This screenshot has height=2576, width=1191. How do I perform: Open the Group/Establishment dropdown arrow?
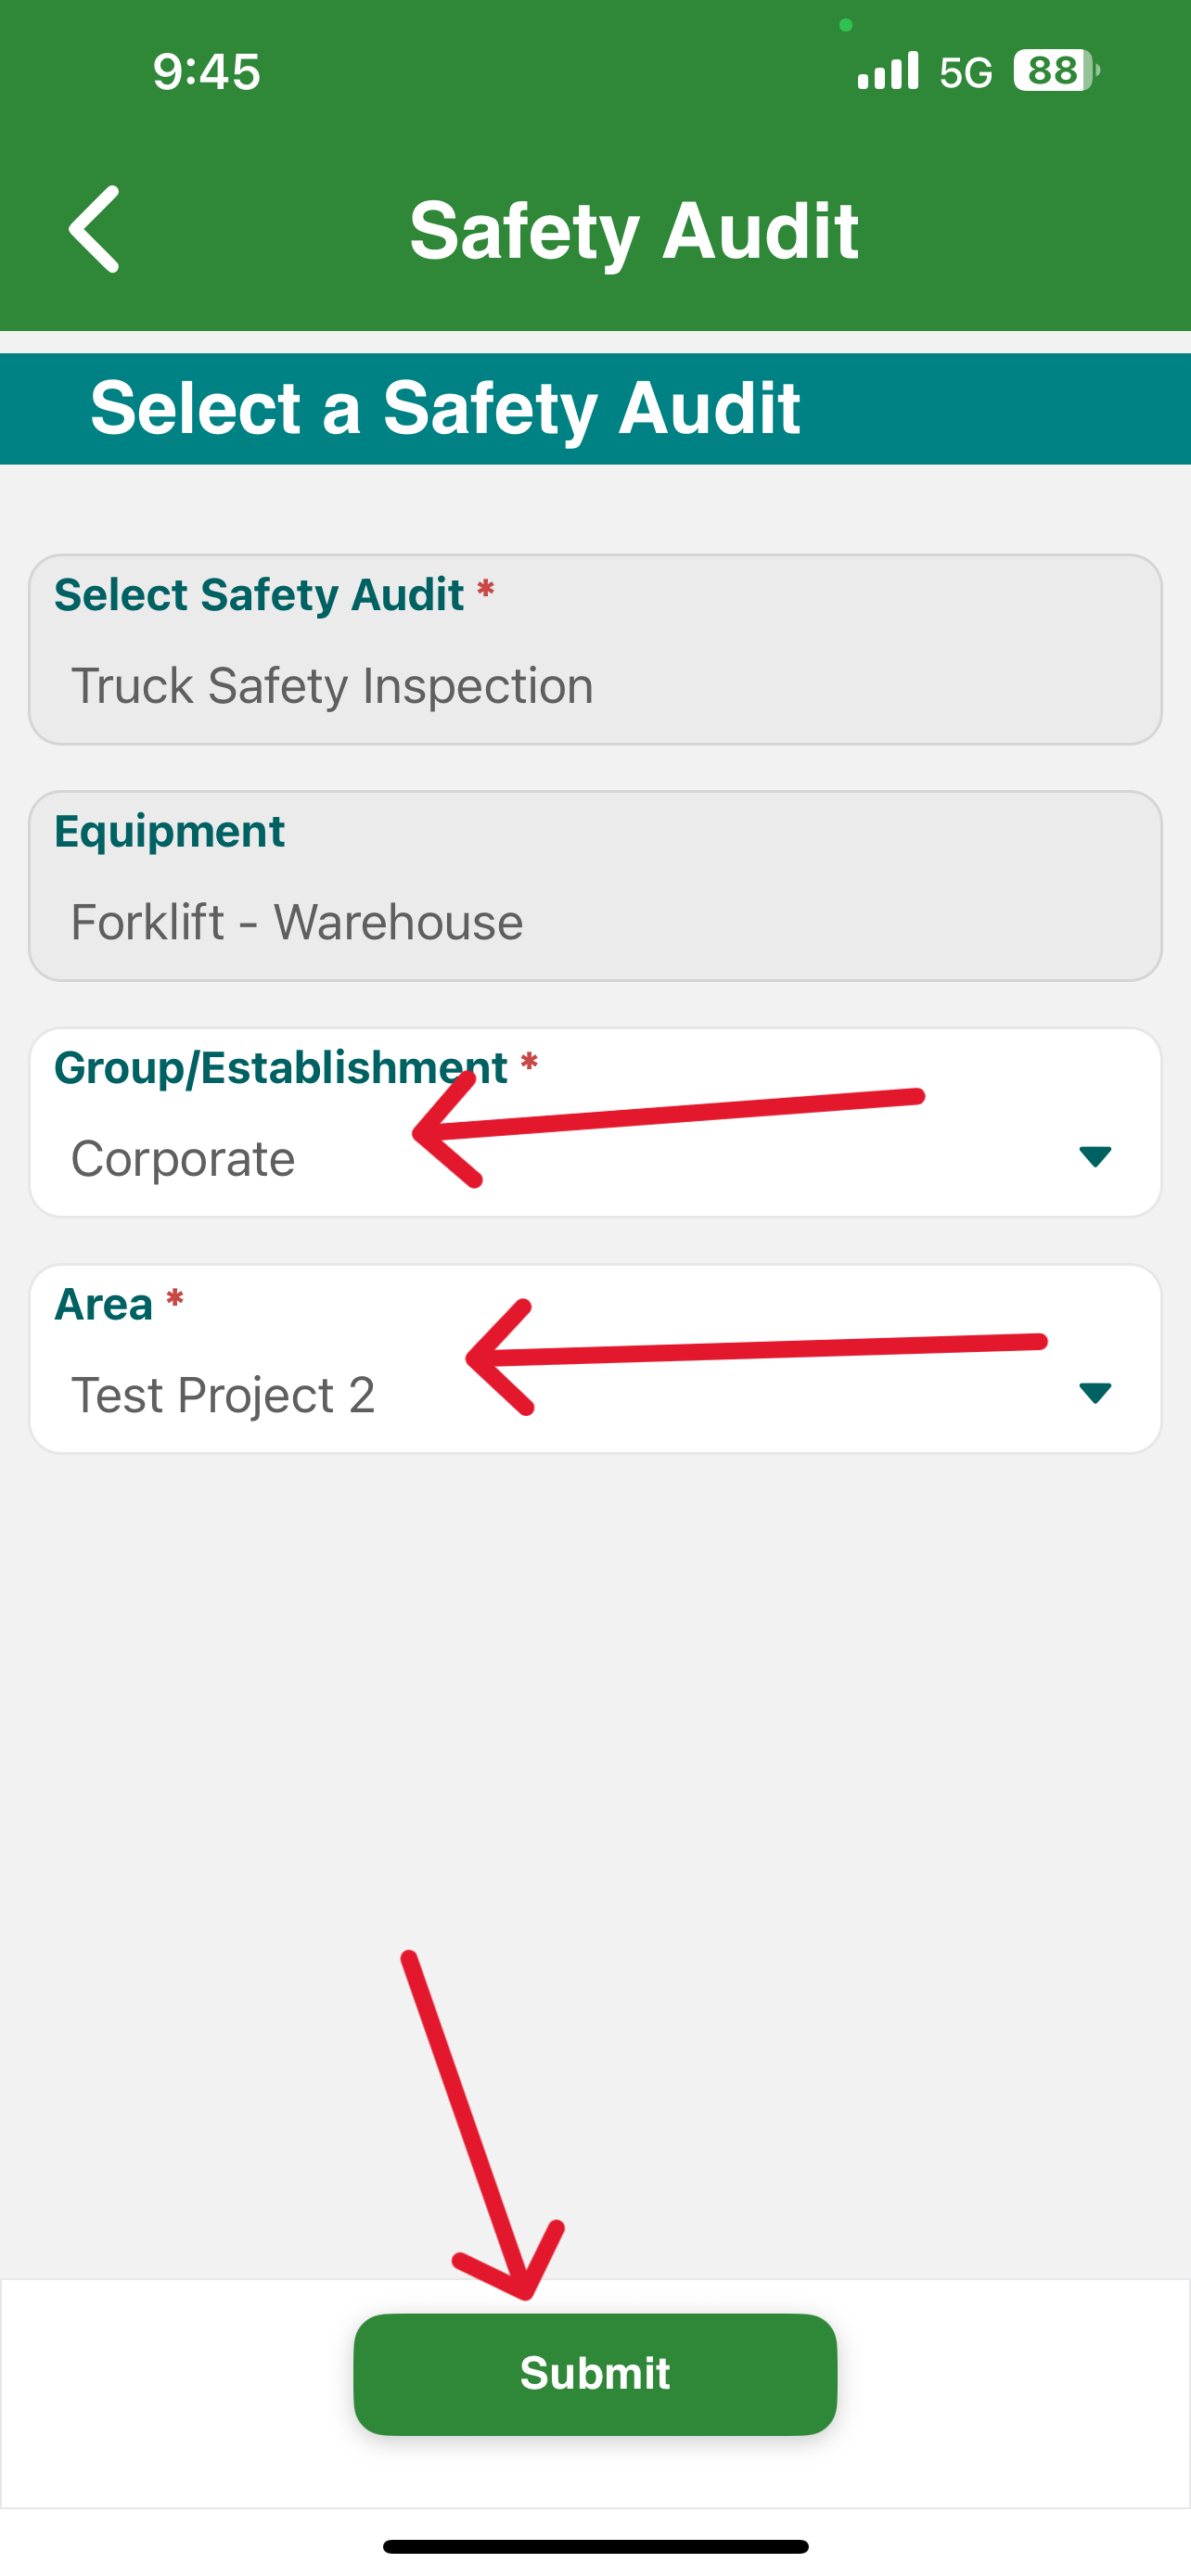tap(1095, 1157)
